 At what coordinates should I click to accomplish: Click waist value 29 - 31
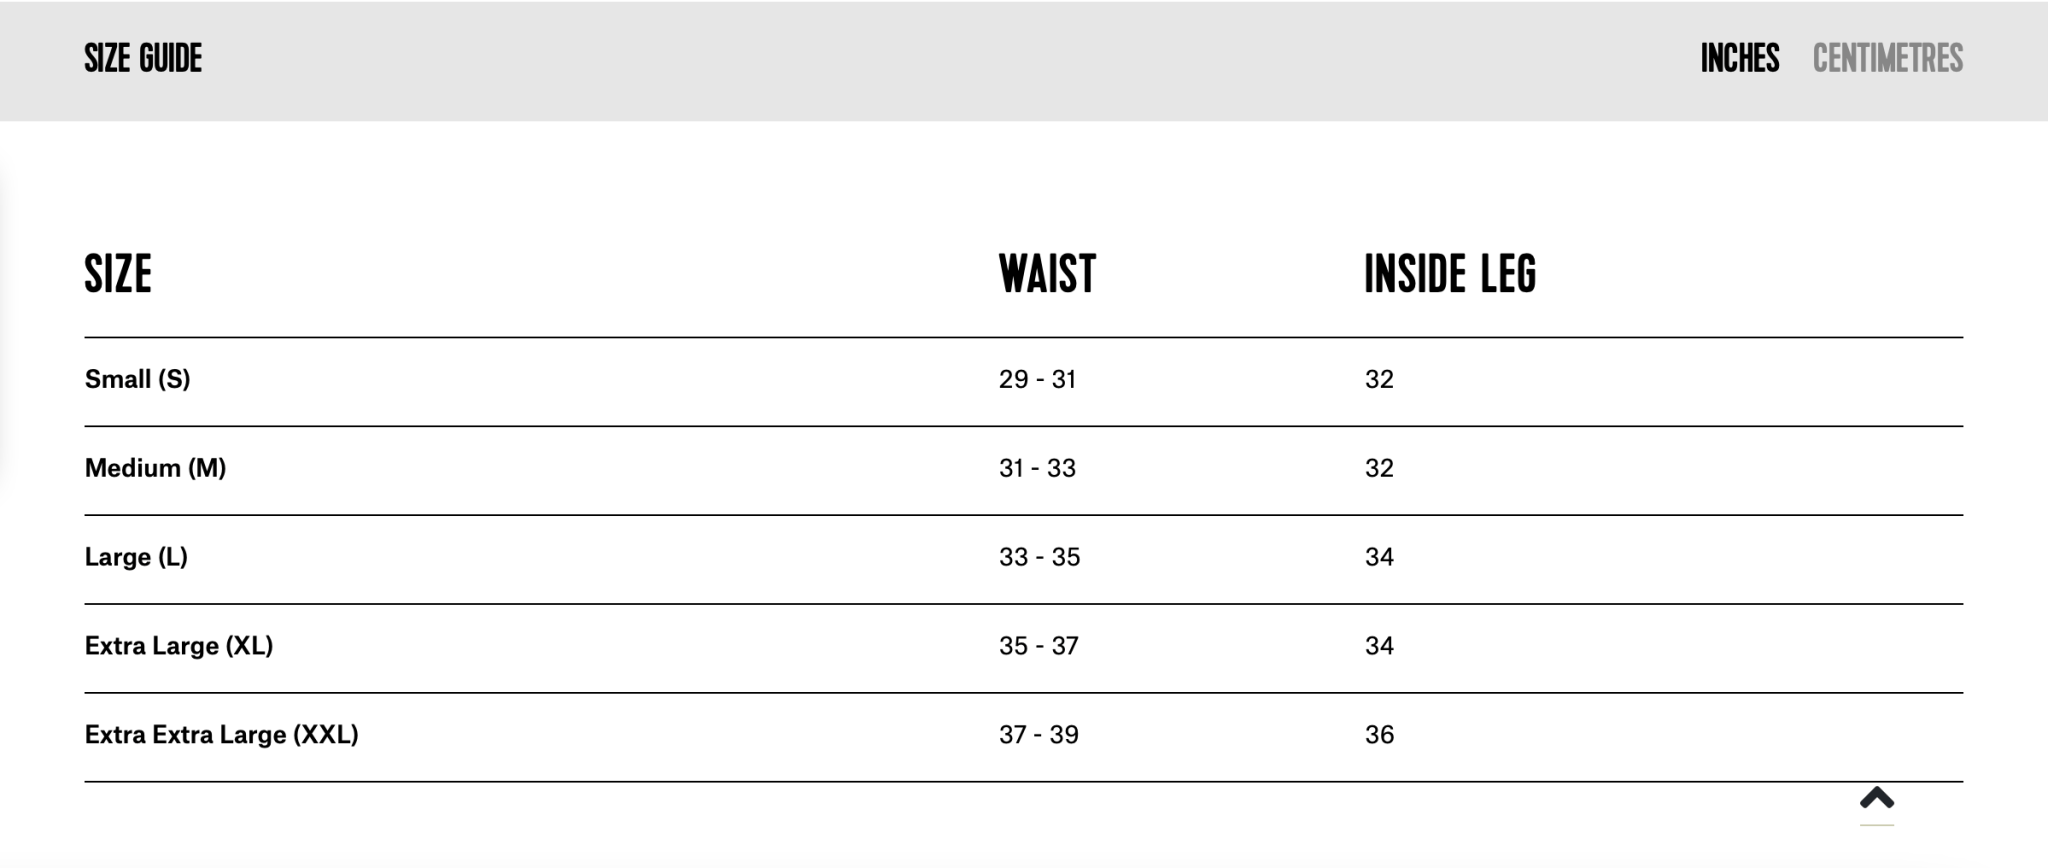click(1037, 379)
